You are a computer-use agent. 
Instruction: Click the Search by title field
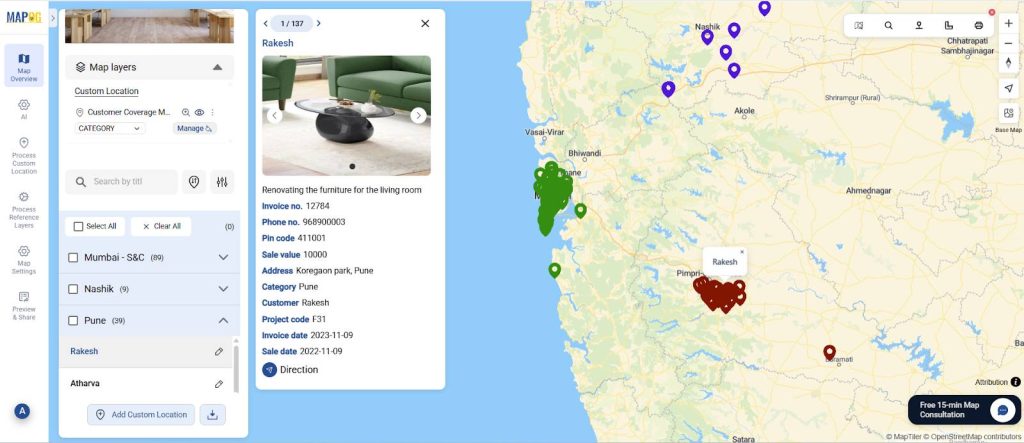[x=121, y=182]
